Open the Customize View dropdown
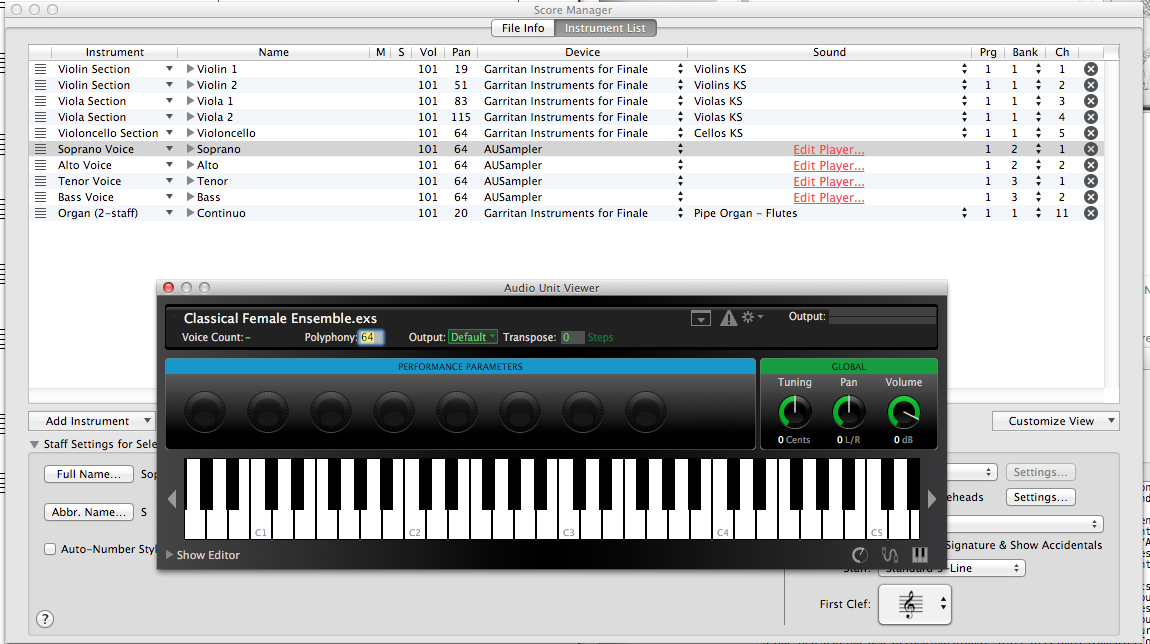1150x644 pixels. coord(1055,421)
